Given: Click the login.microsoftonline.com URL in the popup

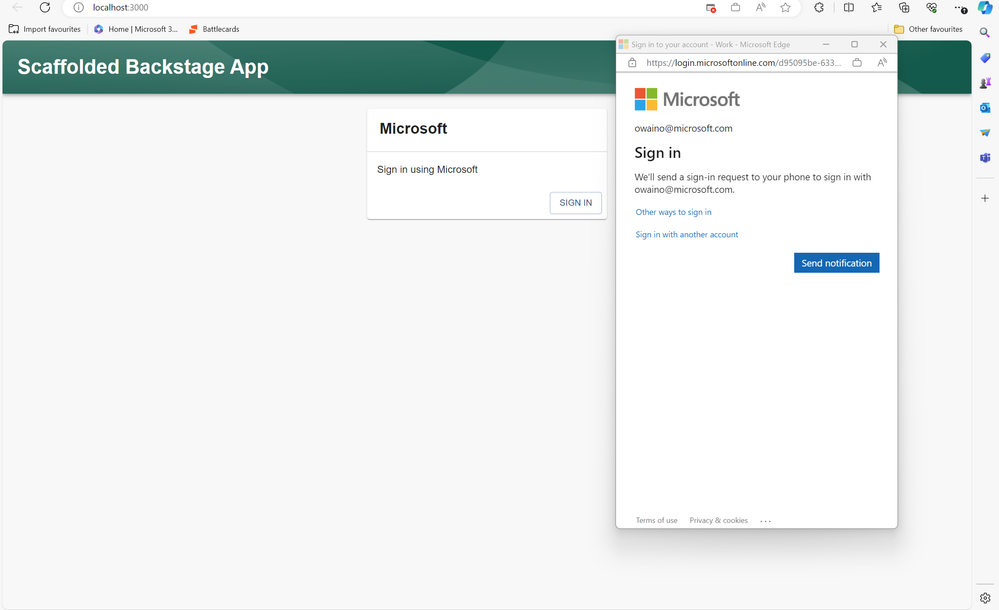Looking at the screenshot, I should (744, 62).
